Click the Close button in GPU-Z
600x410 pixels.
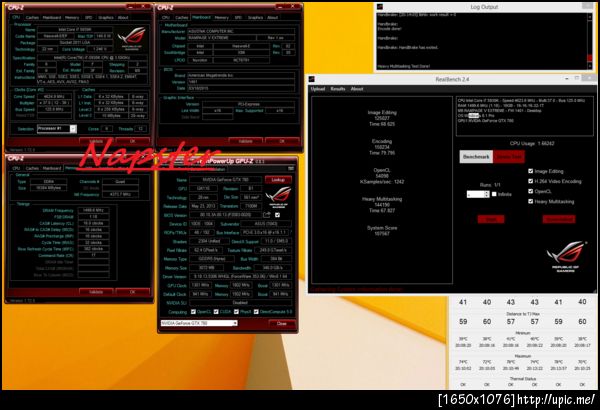pyautogui.click(x=281, y=323)
